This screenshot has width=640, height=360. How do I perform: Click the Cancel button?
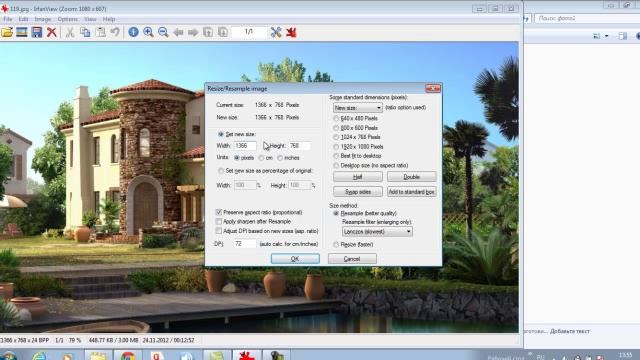pyautogui.click(x=352, y=259)
